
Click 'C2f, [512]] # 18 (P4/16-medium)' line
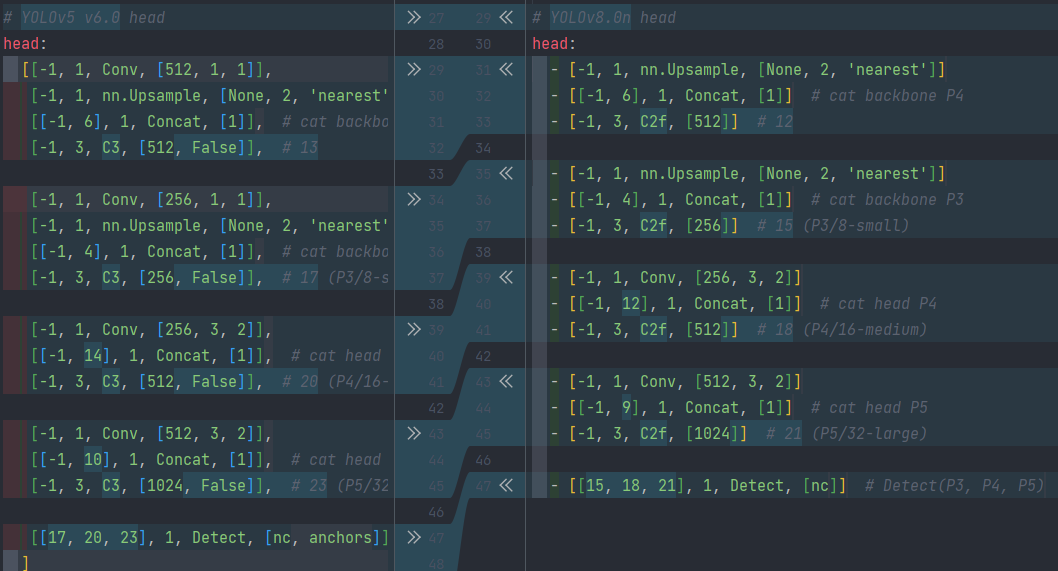click(x=739, y=329)
